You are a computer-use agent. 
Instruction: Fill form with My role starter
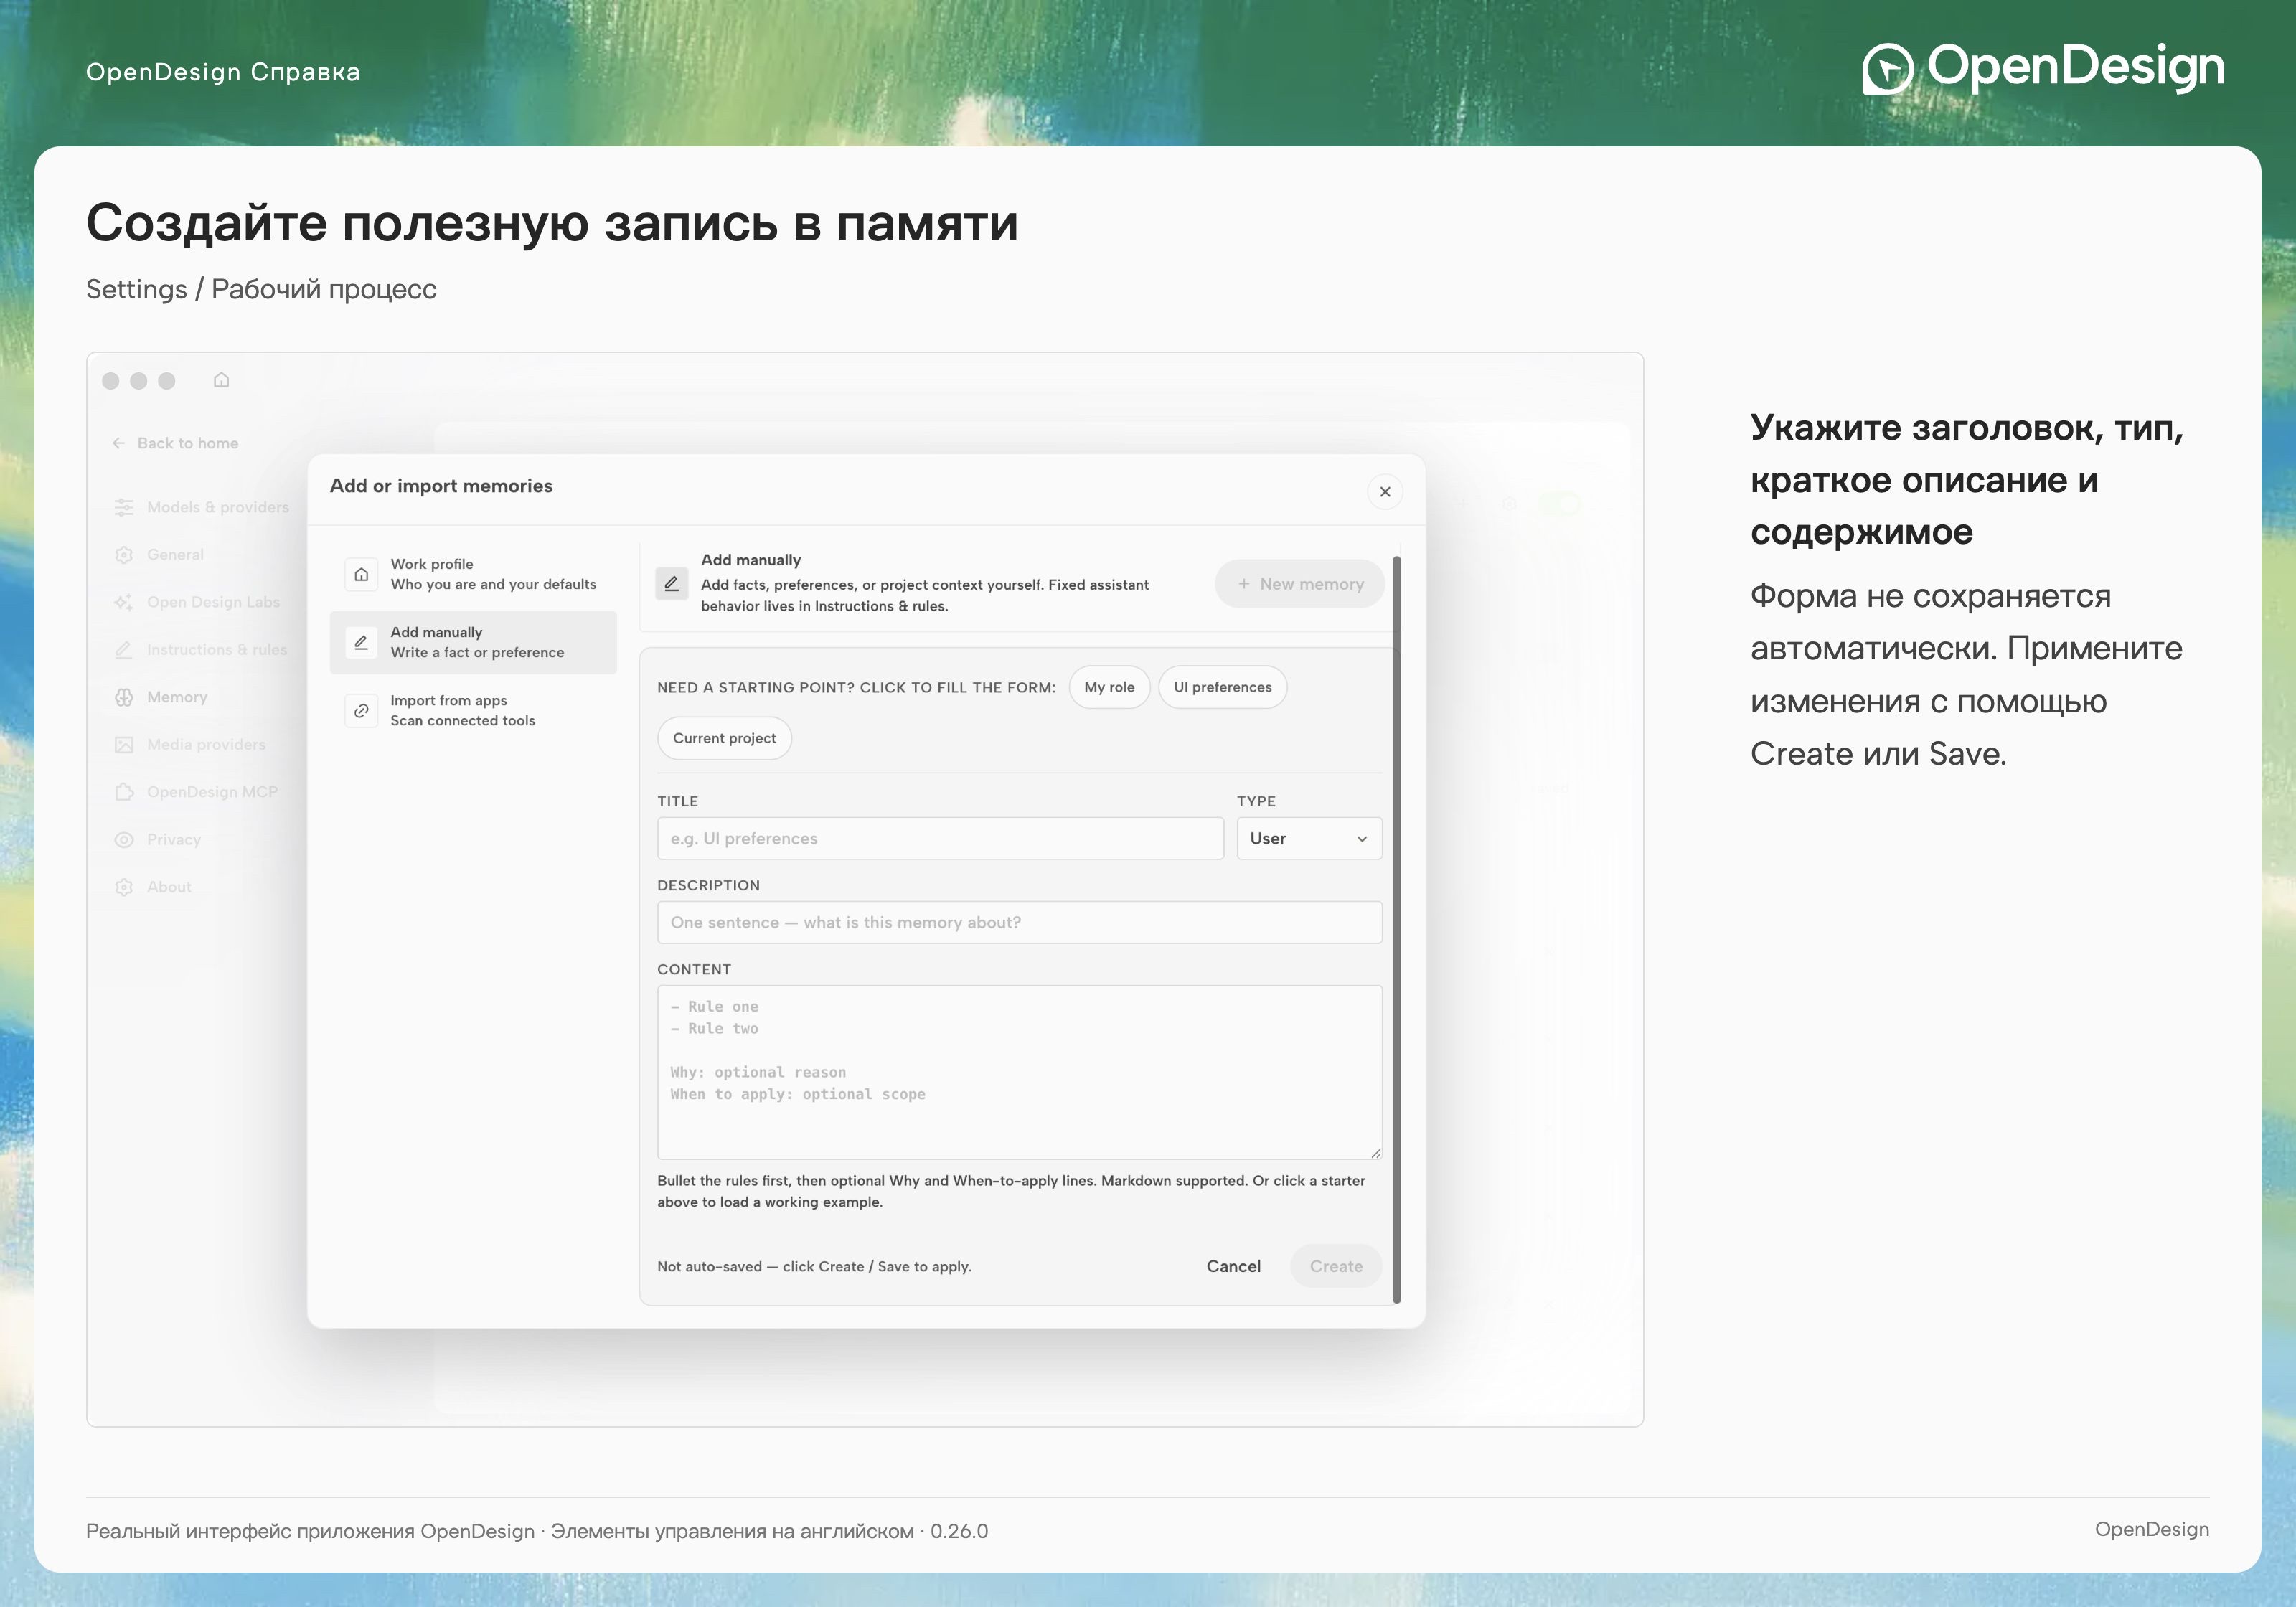[1109, 687]
